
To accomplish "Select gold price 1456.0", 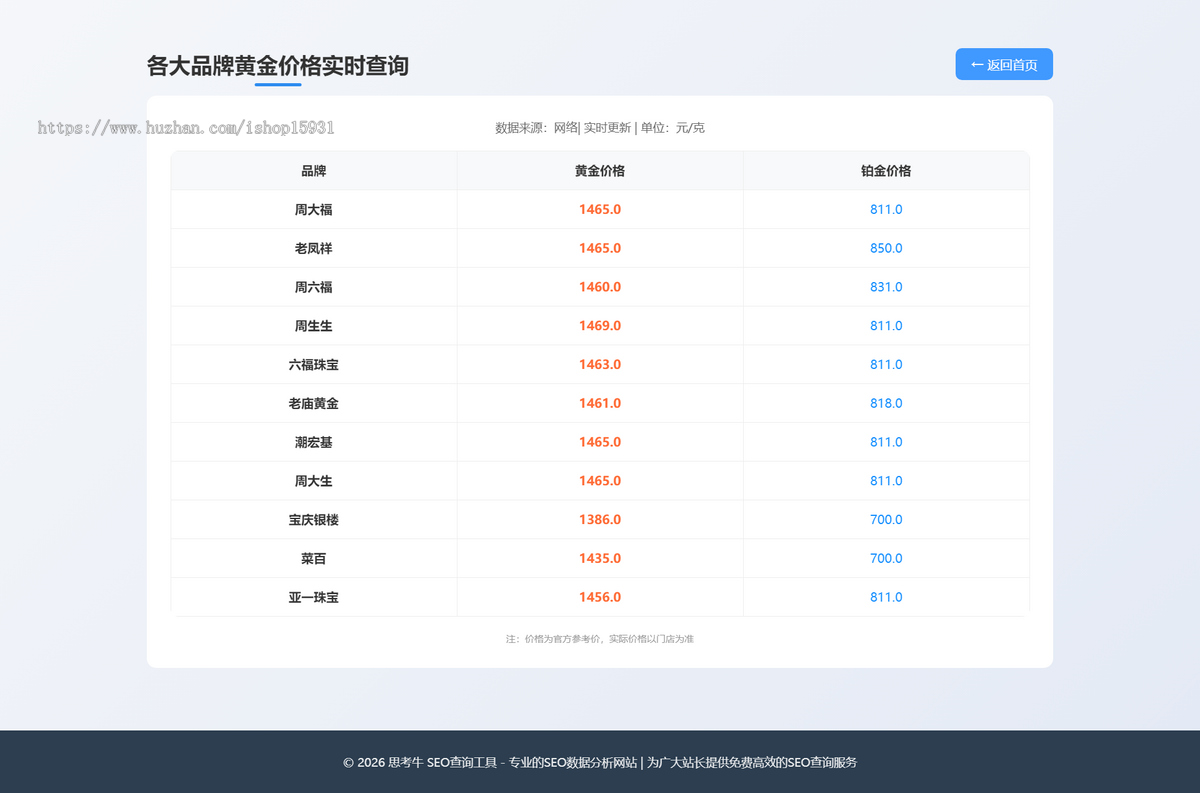I will [x=600, y=597].
